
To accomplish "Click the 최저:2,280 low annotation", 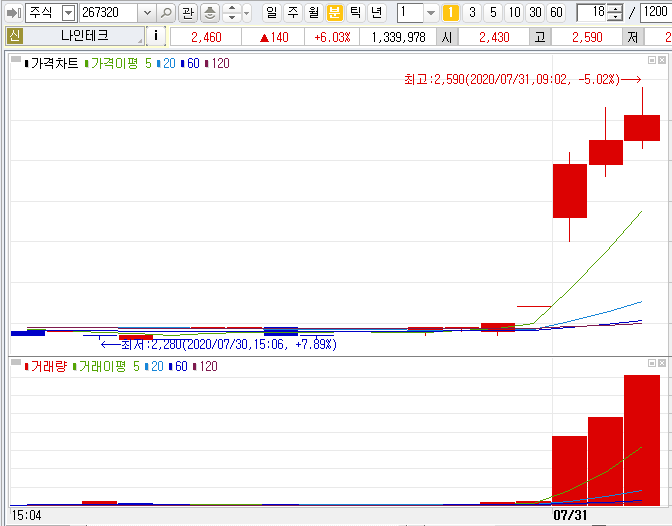I will coord(219,344).
